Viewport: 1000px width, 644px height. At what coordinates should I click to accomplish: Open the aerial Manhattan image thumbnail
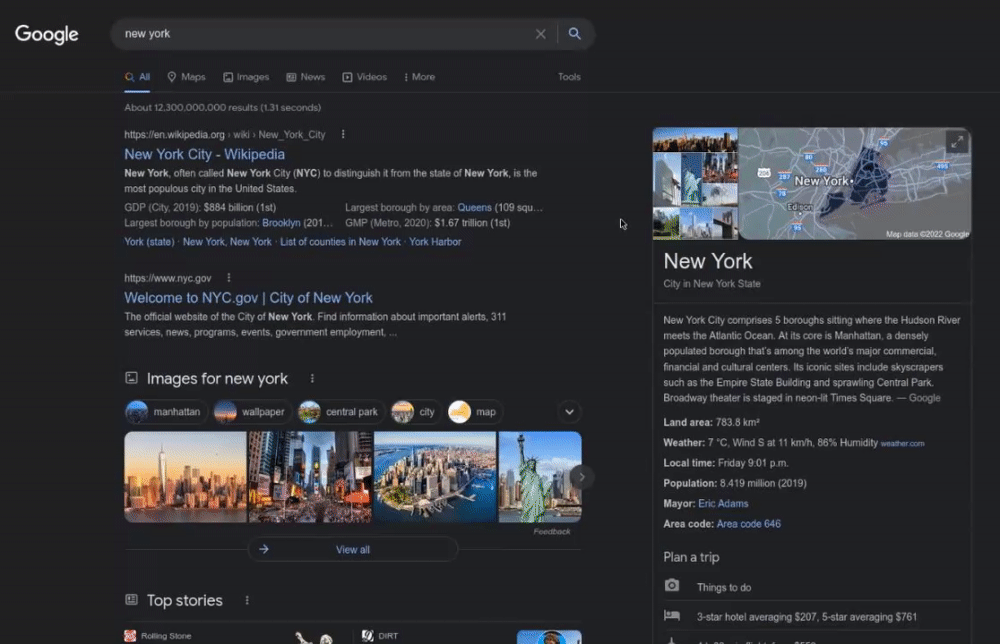tap(435, 477)
